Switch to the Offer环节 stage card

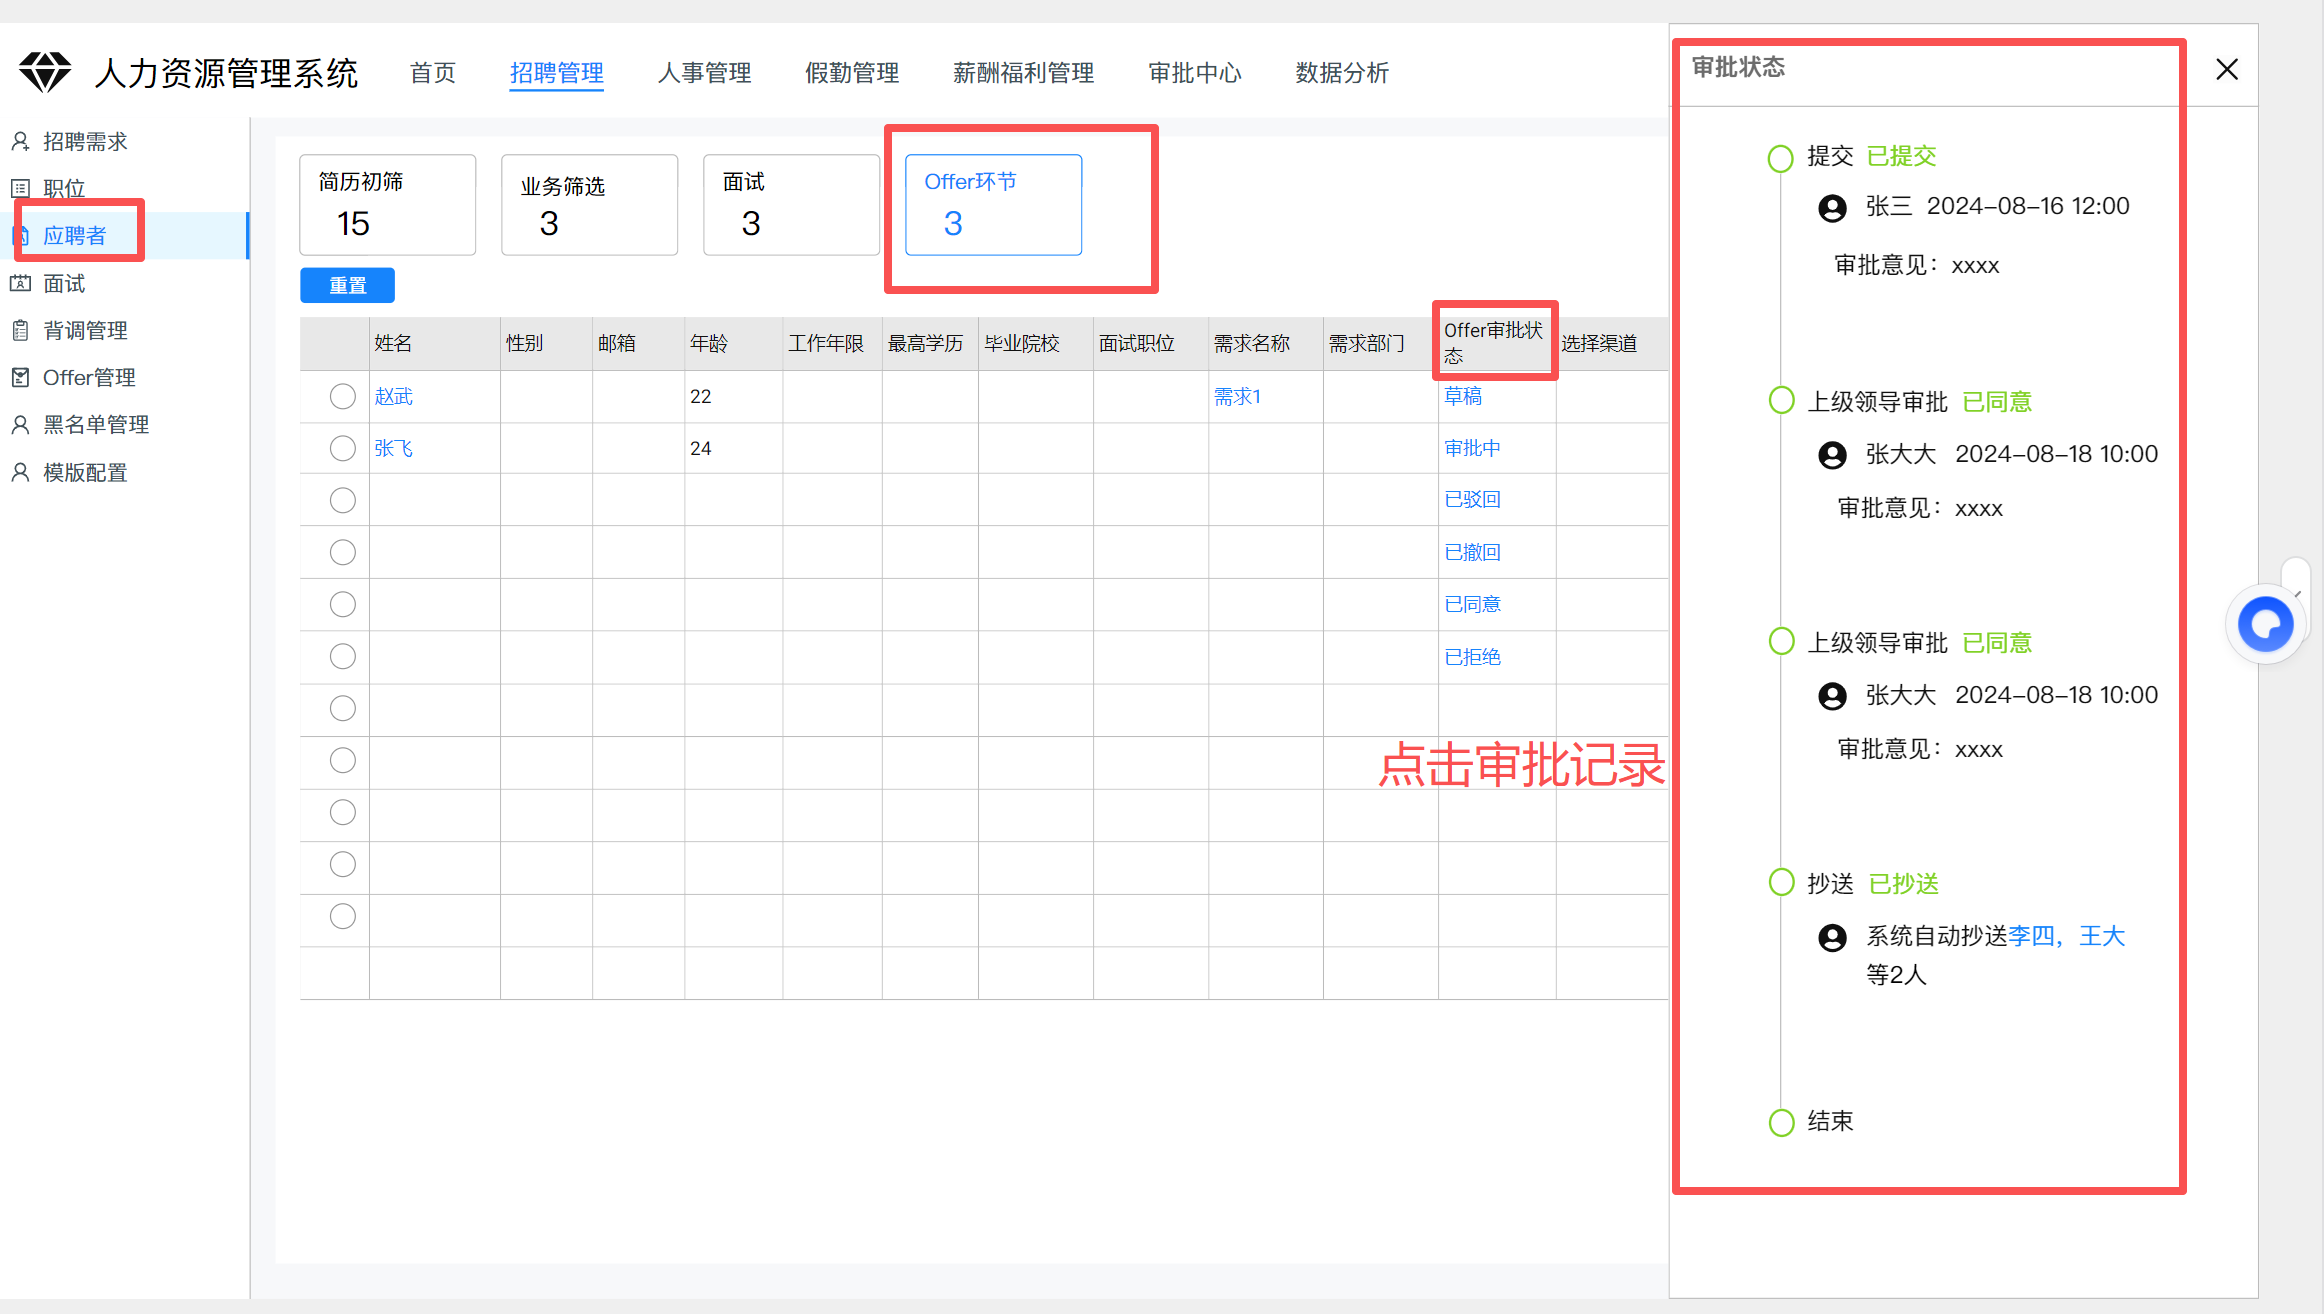click(993, 205)
